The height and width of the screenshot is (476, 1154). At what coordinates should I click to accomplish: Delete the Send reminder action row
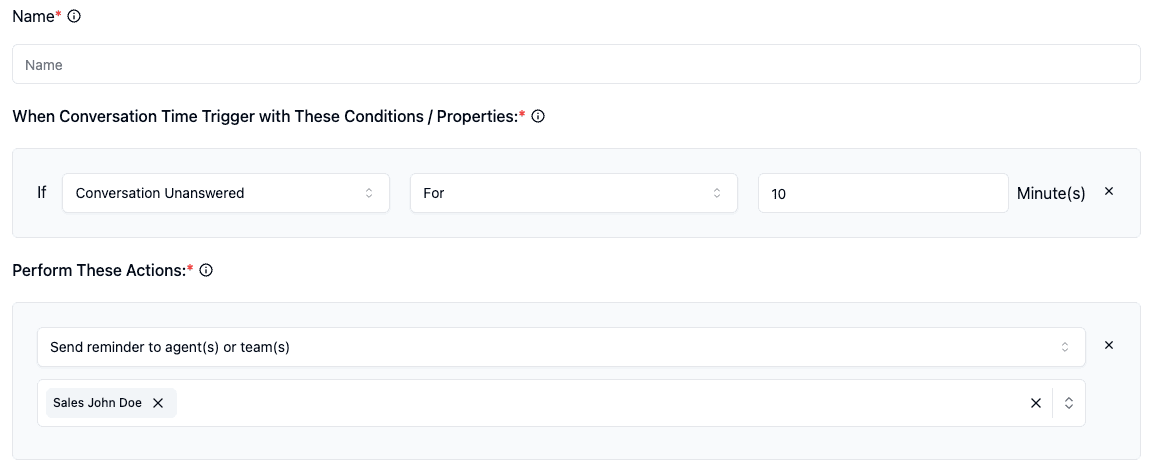coord(1109,345)
